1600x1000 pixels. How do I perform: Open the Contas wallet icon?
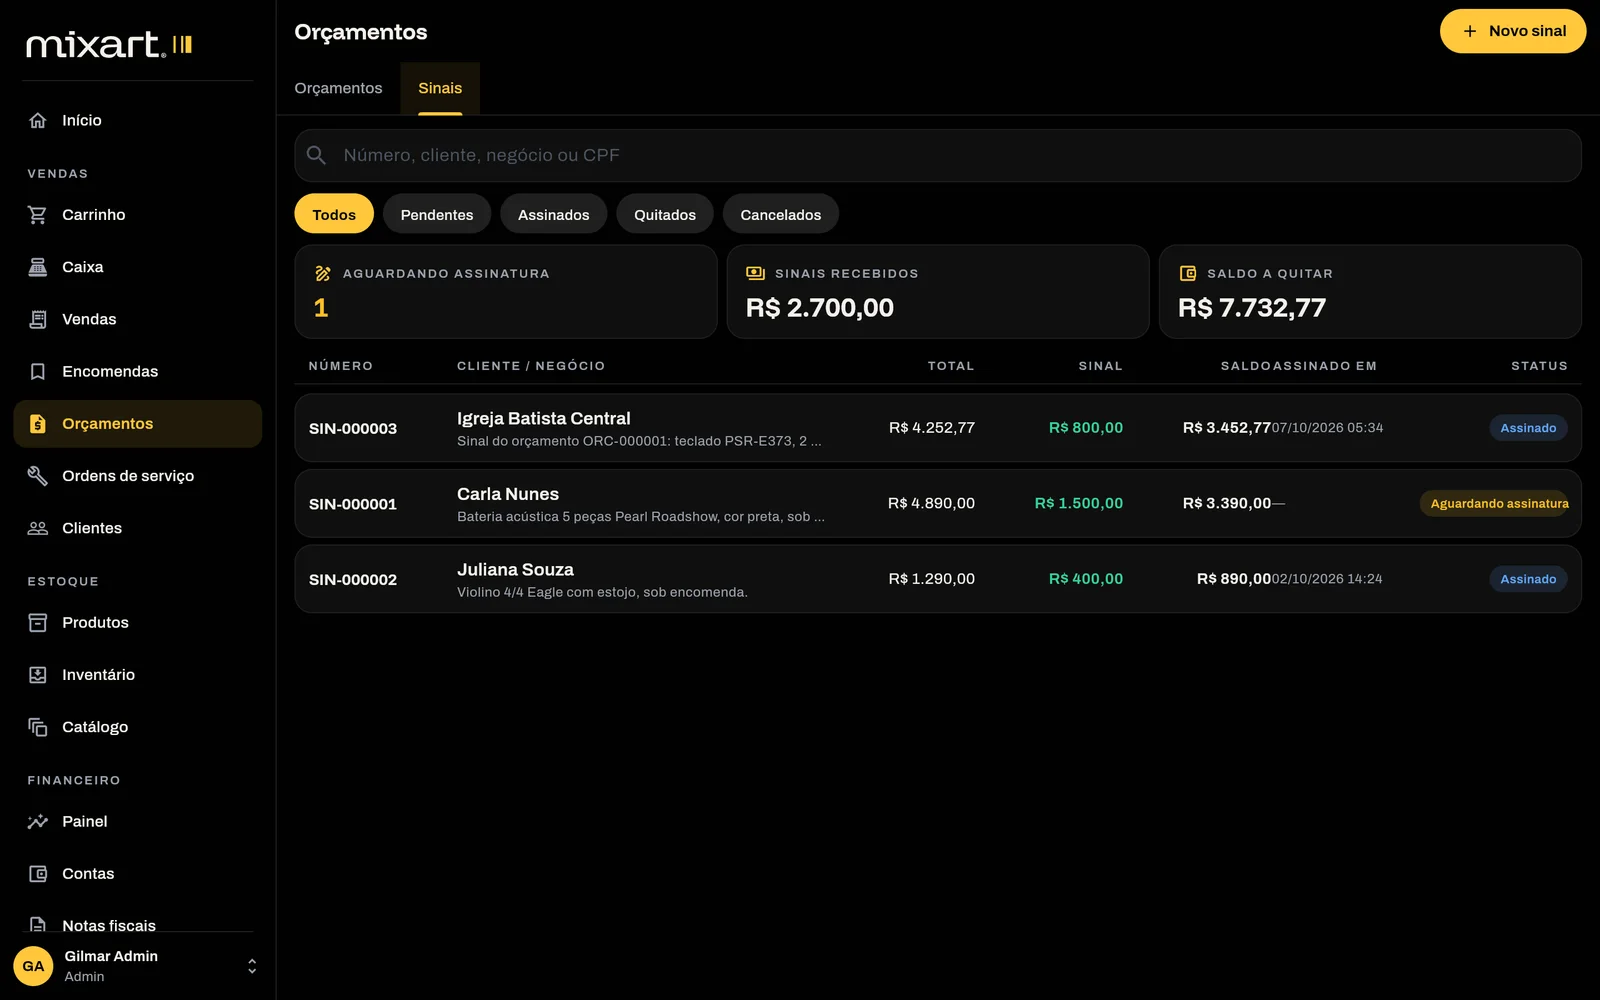[38, 874]
